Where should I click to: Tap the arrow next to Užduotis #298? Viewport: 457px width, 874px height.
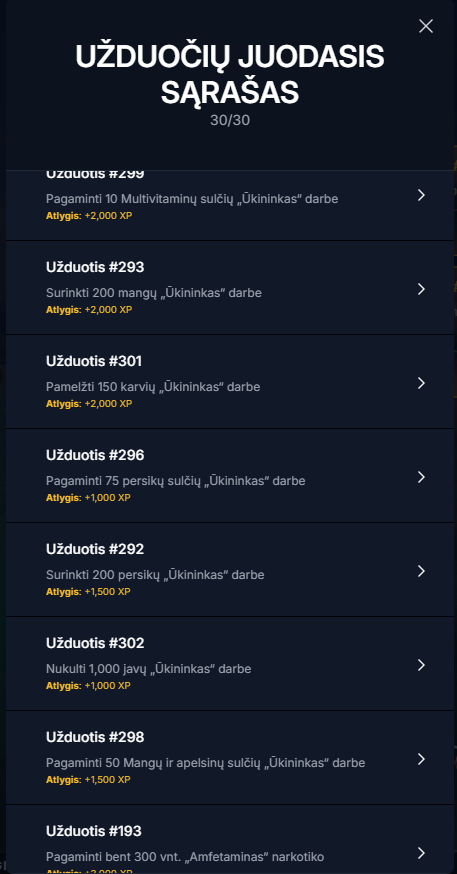(421, 759)
